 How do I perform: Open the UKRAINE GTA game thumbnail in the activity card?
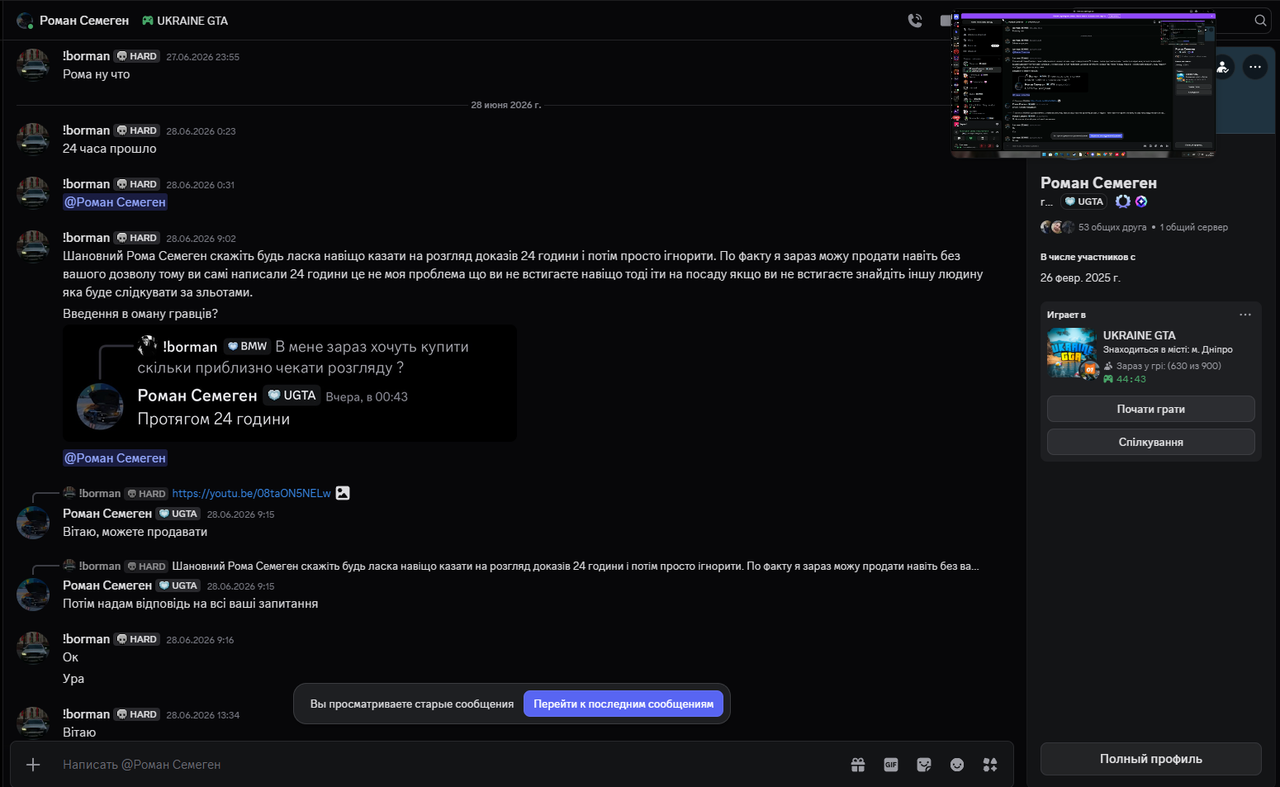(x=1071, y=353)
